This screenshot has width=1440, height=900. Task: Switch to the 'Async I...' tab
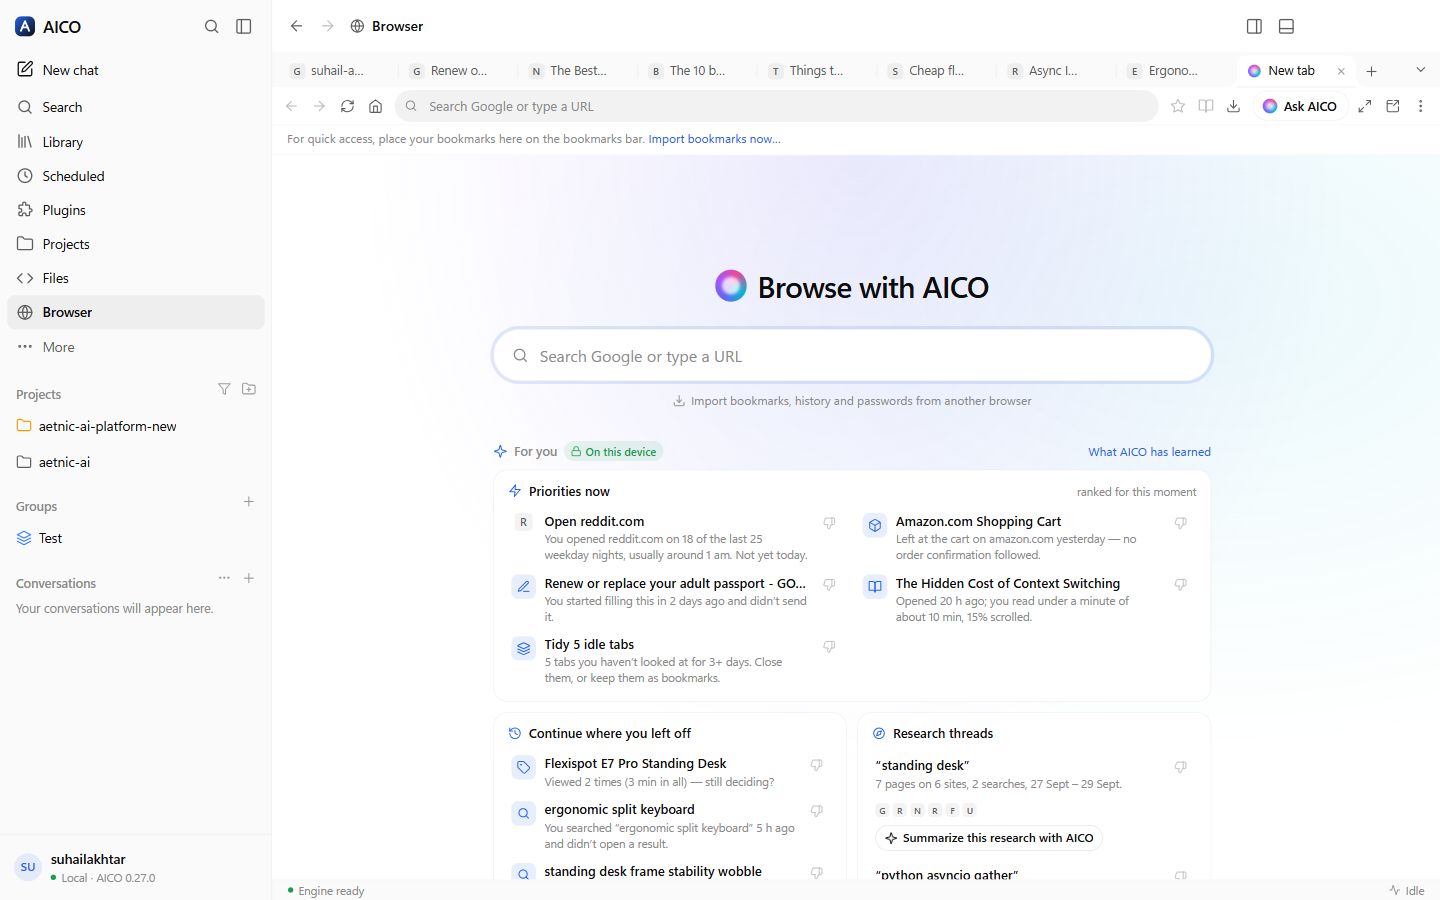point(1055,70)
